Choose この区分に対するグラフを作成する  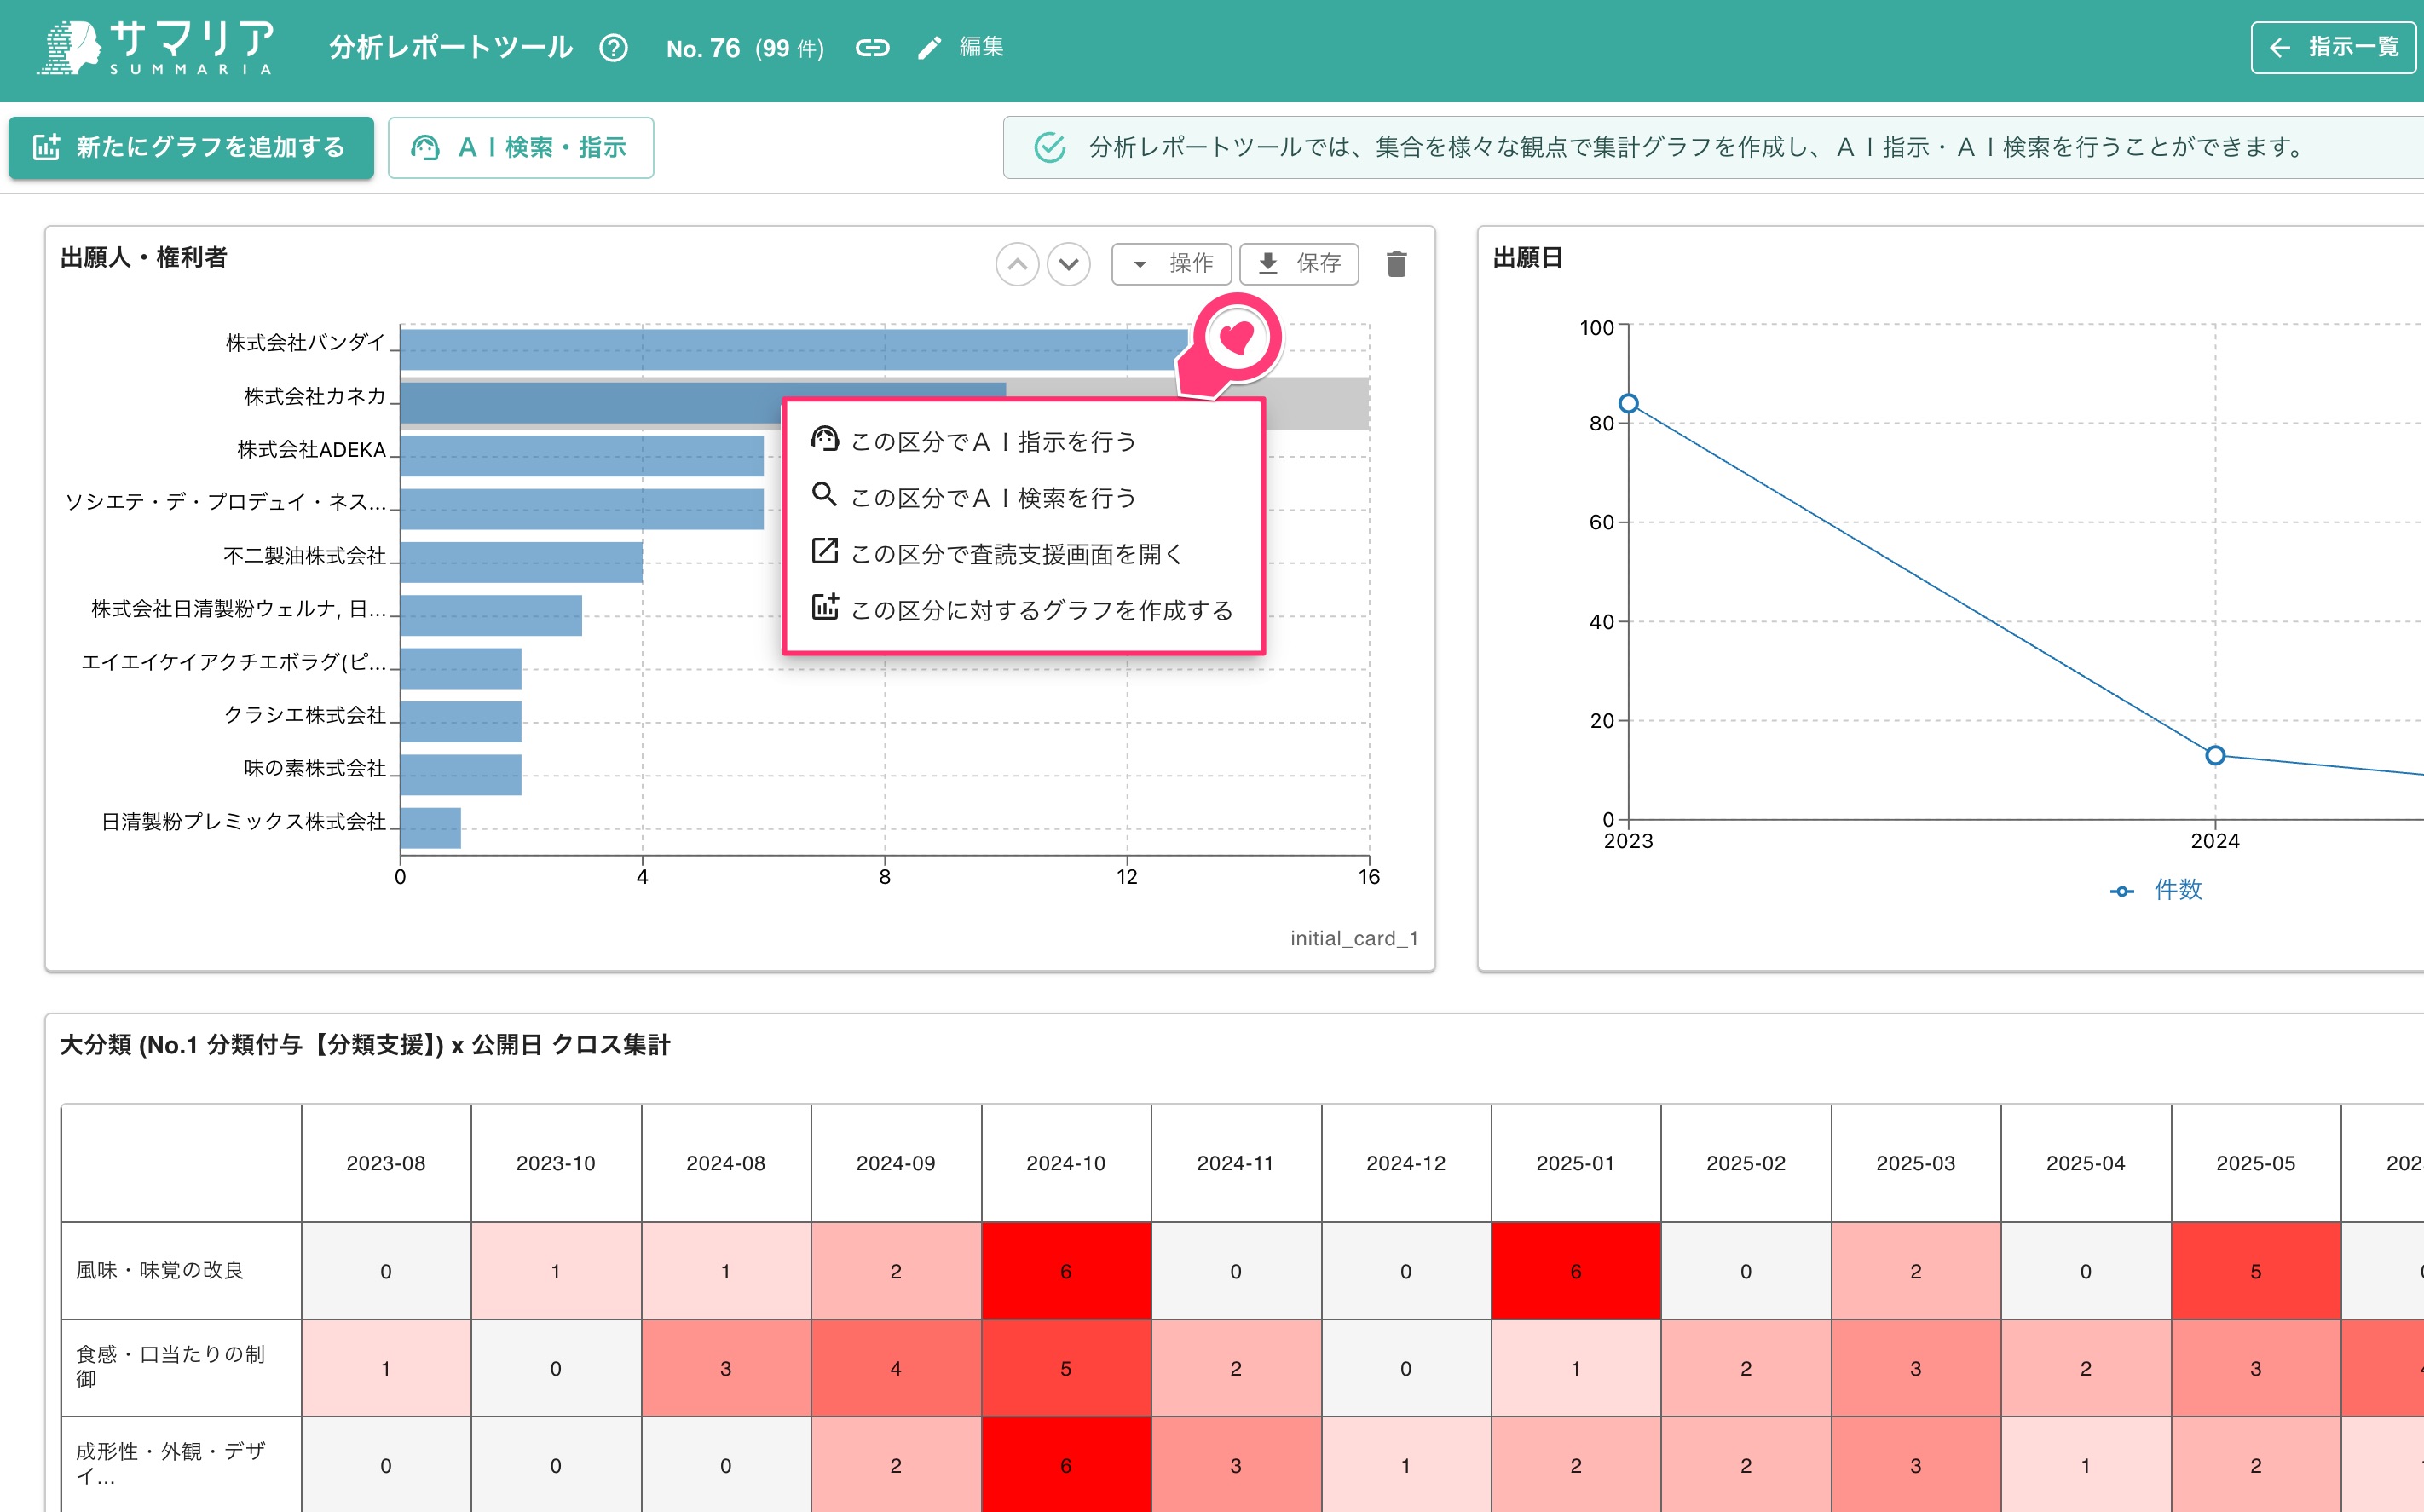1024,609
